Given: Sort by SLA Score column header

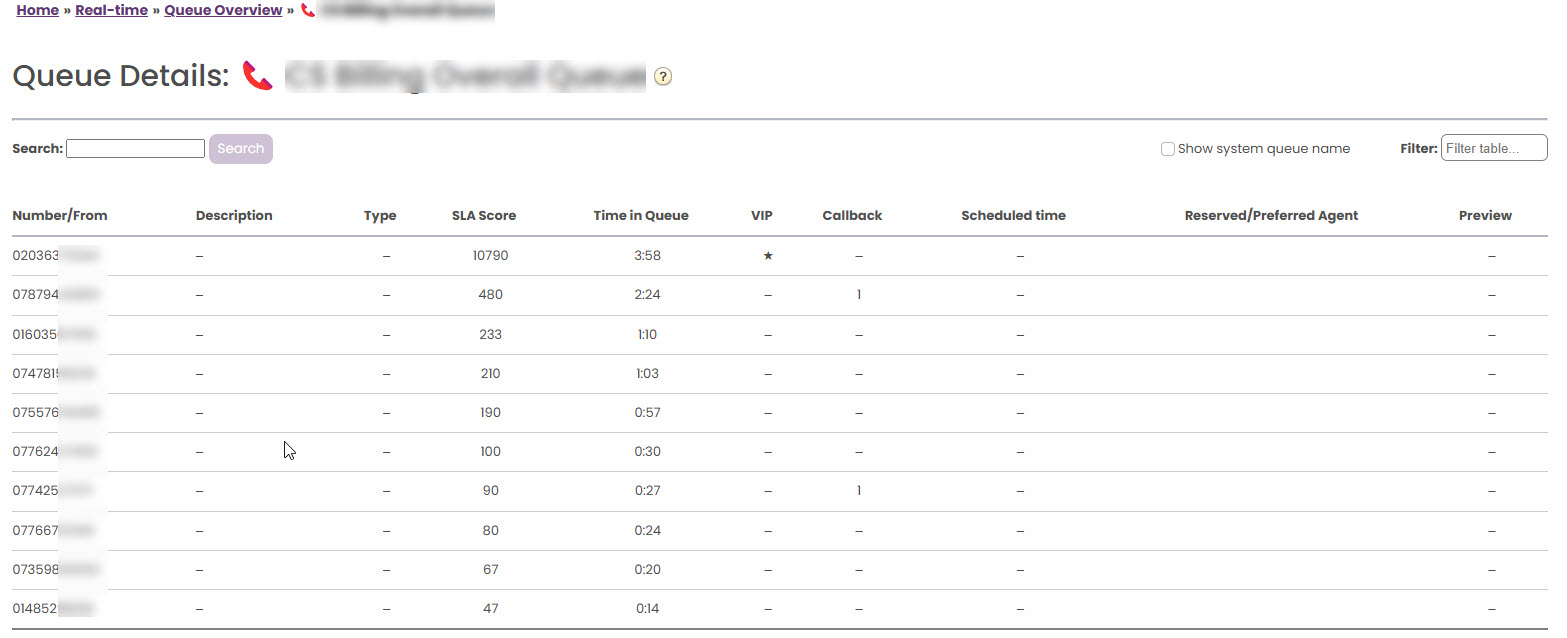Looking at the screenshot, I should [484, 216].
